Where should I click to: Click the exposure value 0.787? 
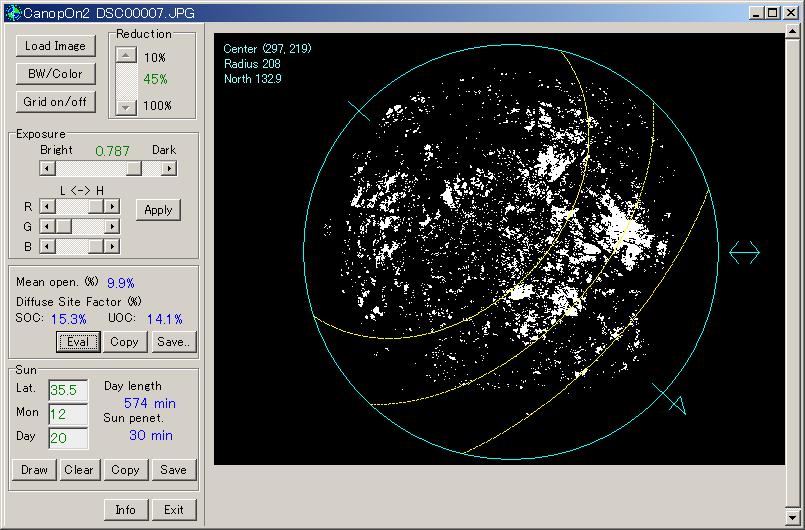tap(112, 151)
